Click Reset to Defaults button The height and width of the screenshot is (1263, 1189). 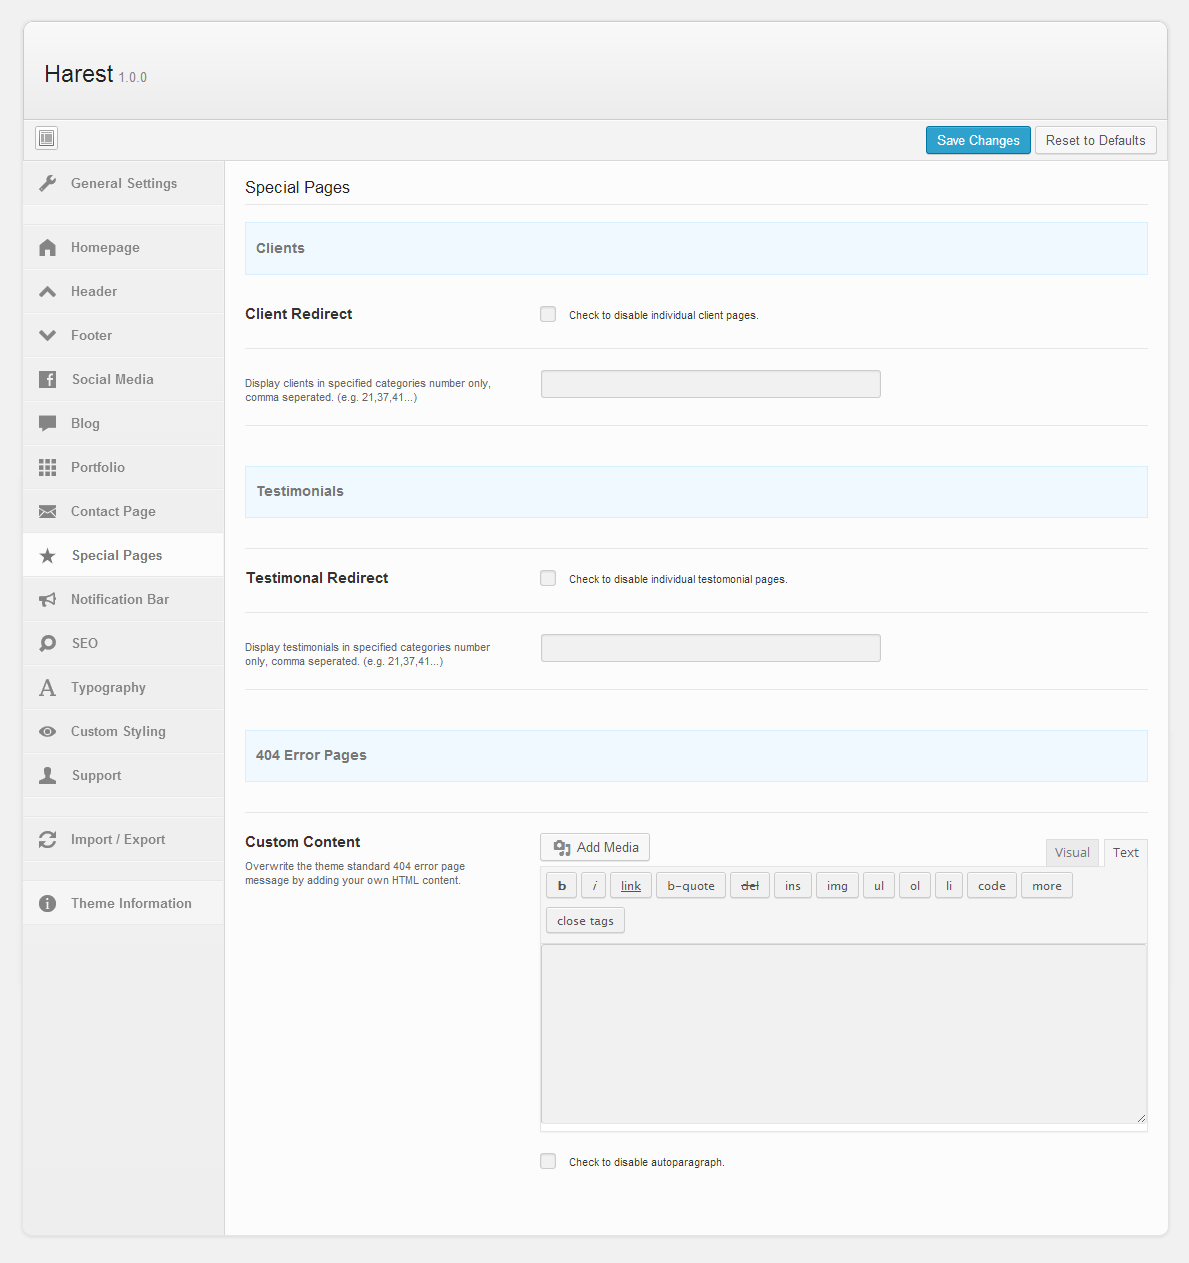tap(1095, 140)
